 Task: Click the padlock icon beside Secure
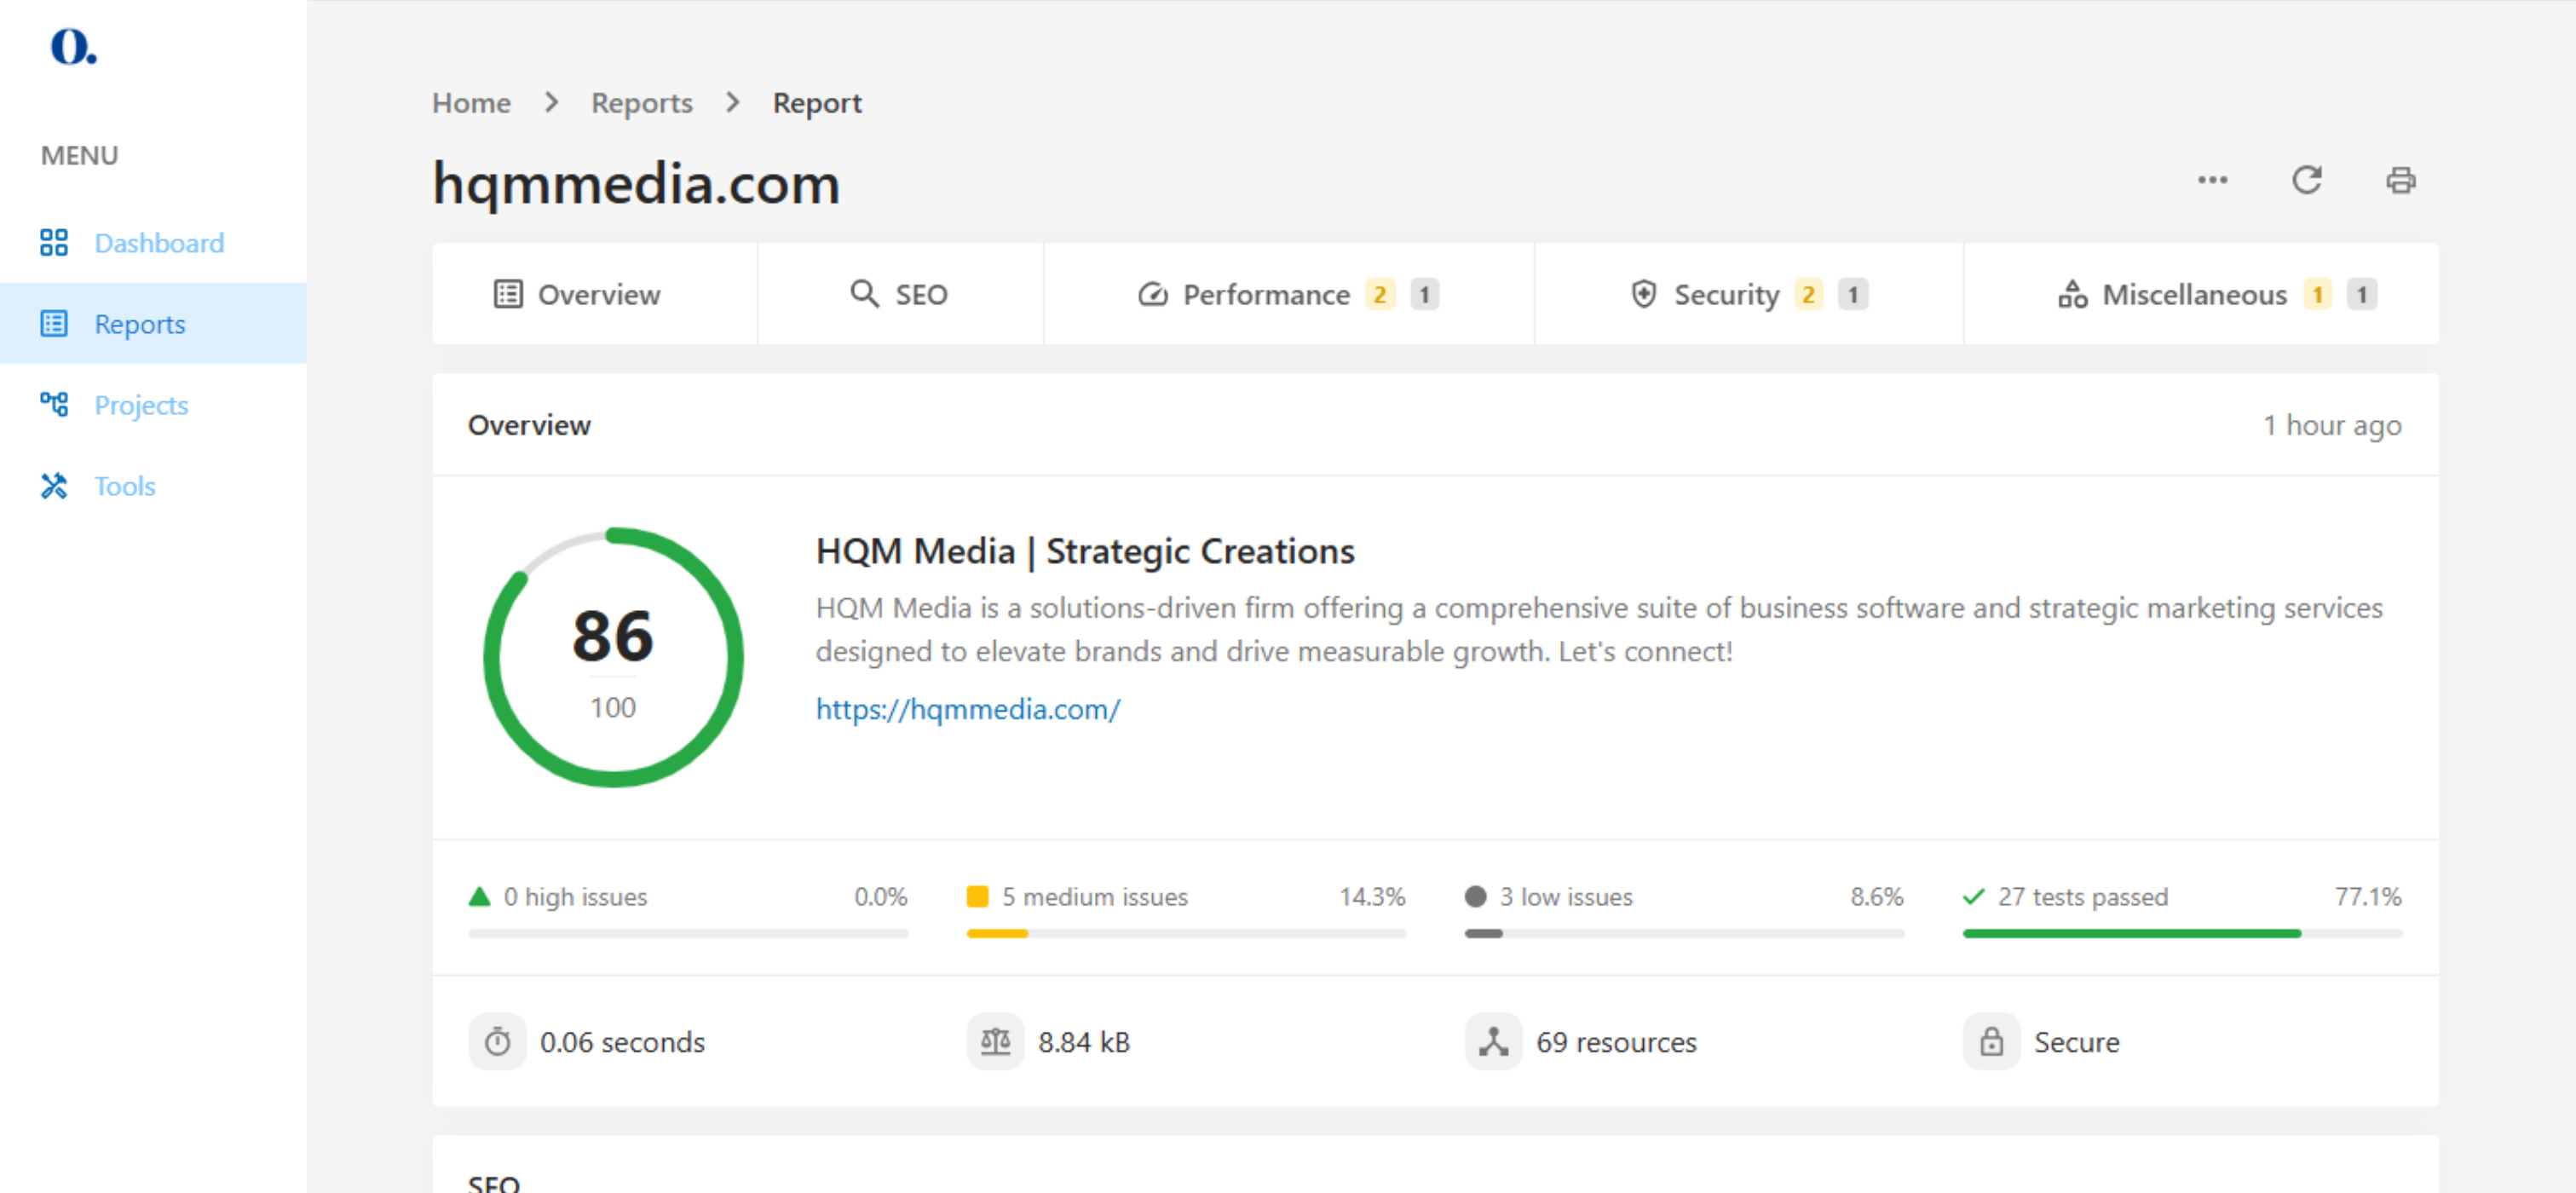(x=1991, y=1042)
